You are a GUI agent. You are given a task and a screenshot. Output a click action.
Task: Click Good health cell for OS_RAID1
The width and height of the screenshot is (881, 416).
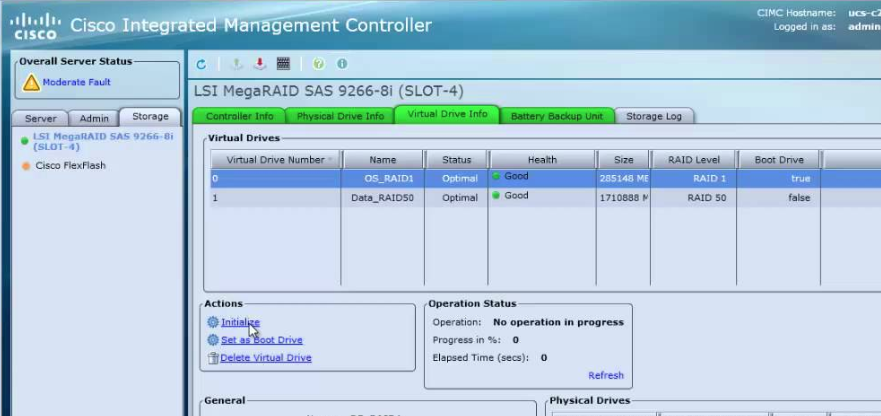tap(542, 179)
